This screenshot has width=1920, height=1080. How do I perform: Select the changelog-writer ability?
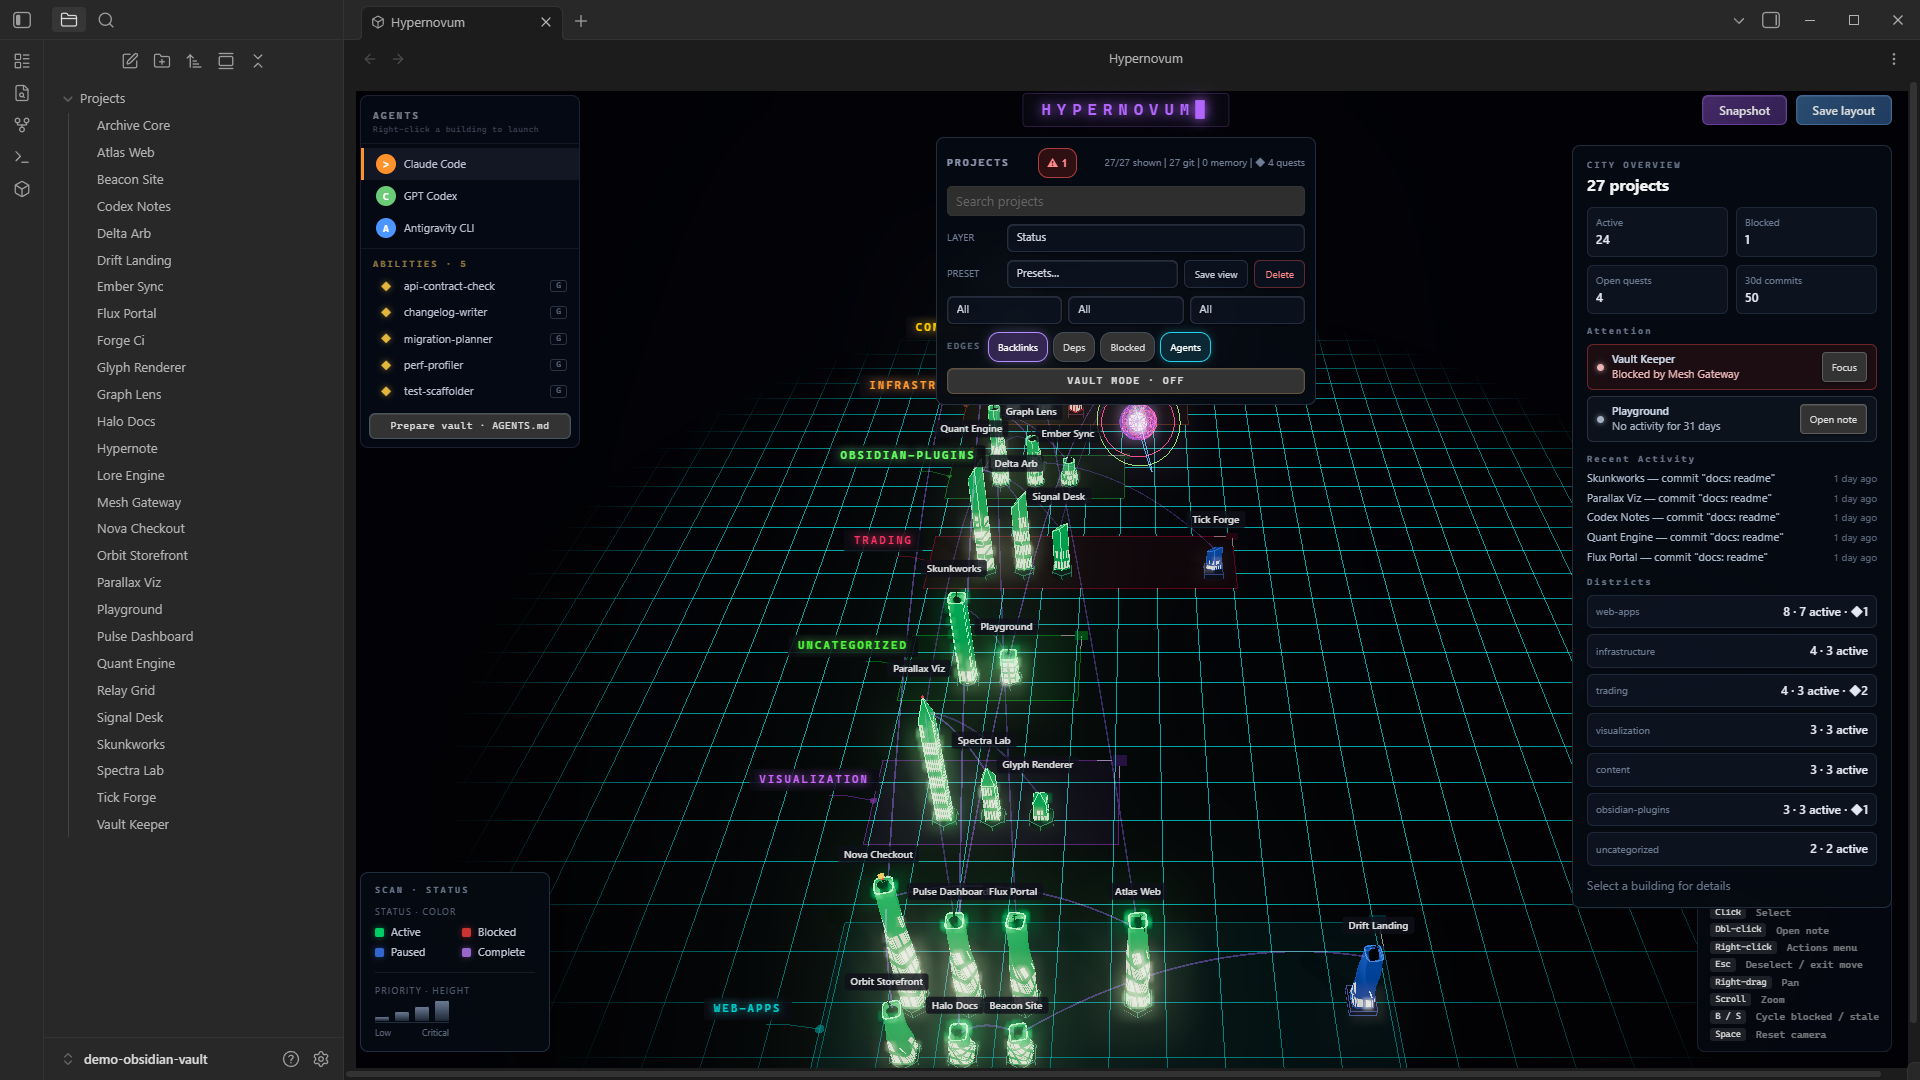pos(470,312)
